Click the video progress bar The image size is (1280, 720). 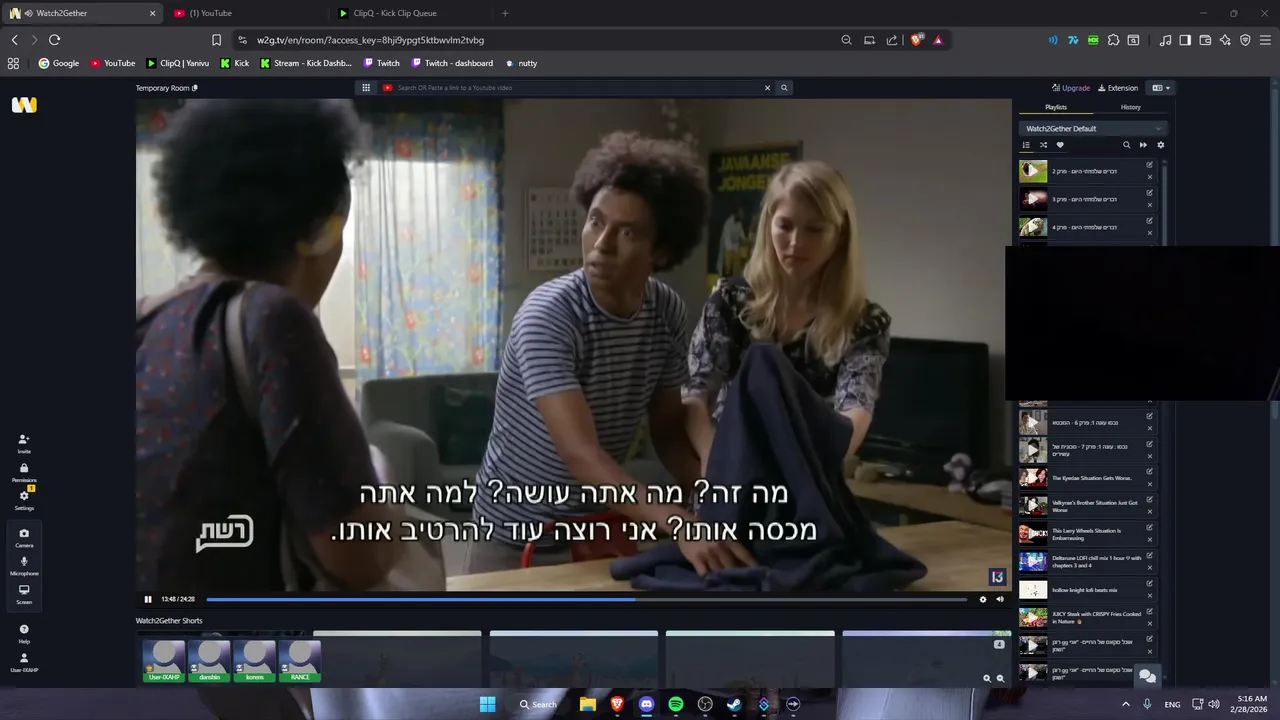point(586,599)
